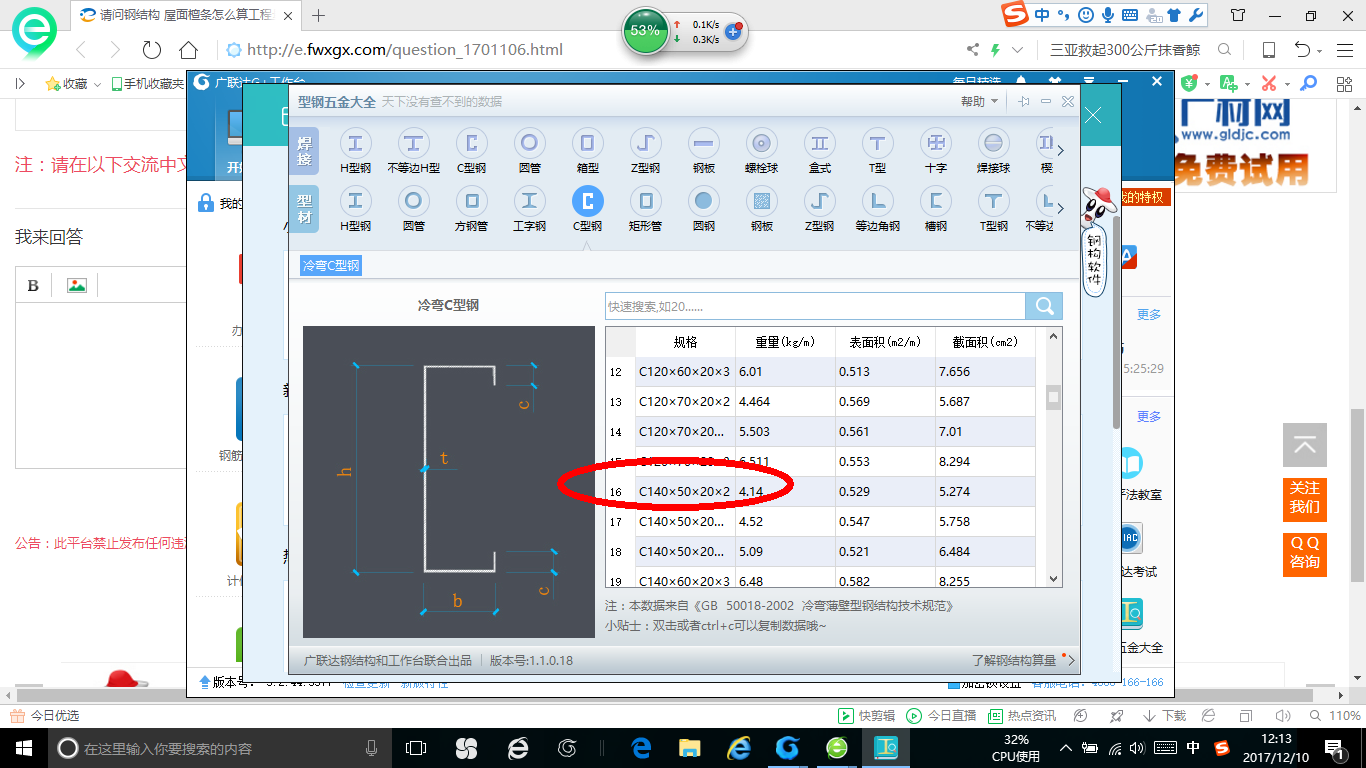Image resolution: width=1366 pixels, height=768 pixels.
Task: Apply bold in the answer editor toolbar
Action: point(33,285)
